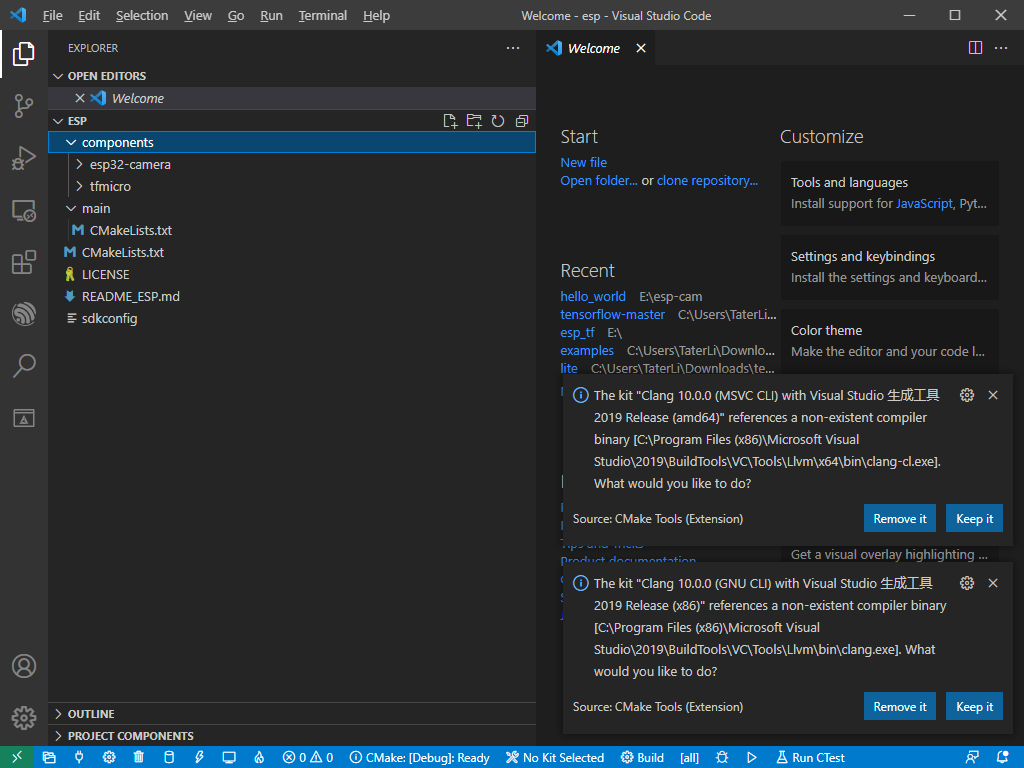This screenshot has height=768, width=1024.
Task: Click the gear icon next to the plug in status bar
Action: tap(109, 758)
